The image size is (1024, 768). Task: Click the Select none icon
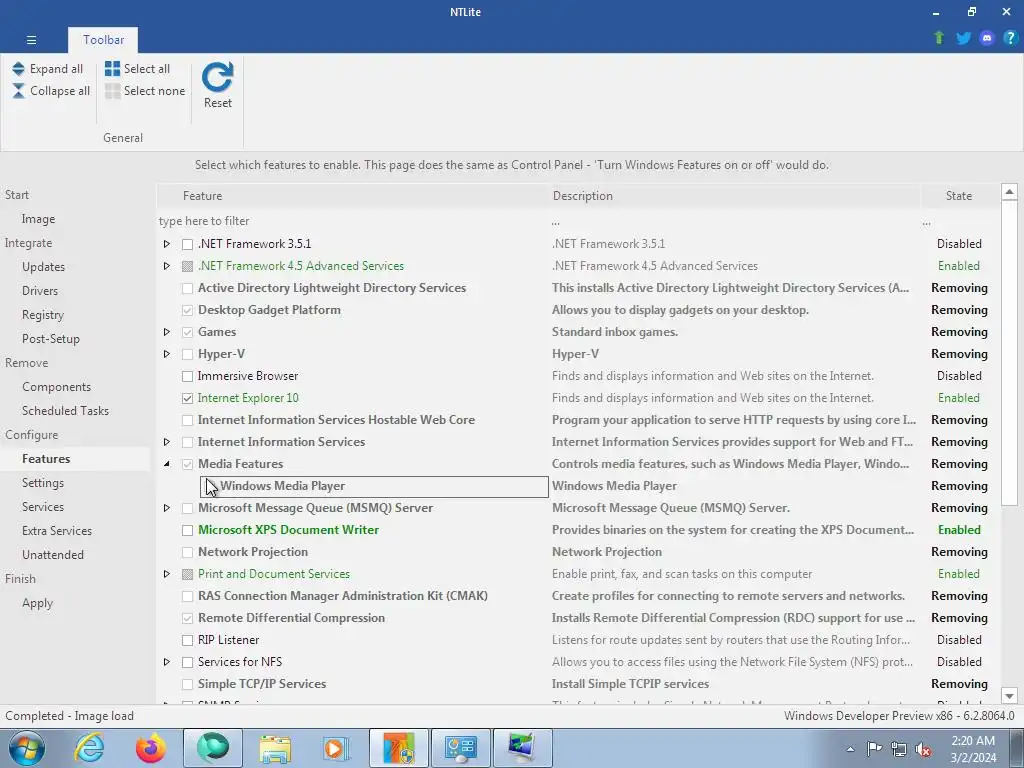tap(112, 91)
